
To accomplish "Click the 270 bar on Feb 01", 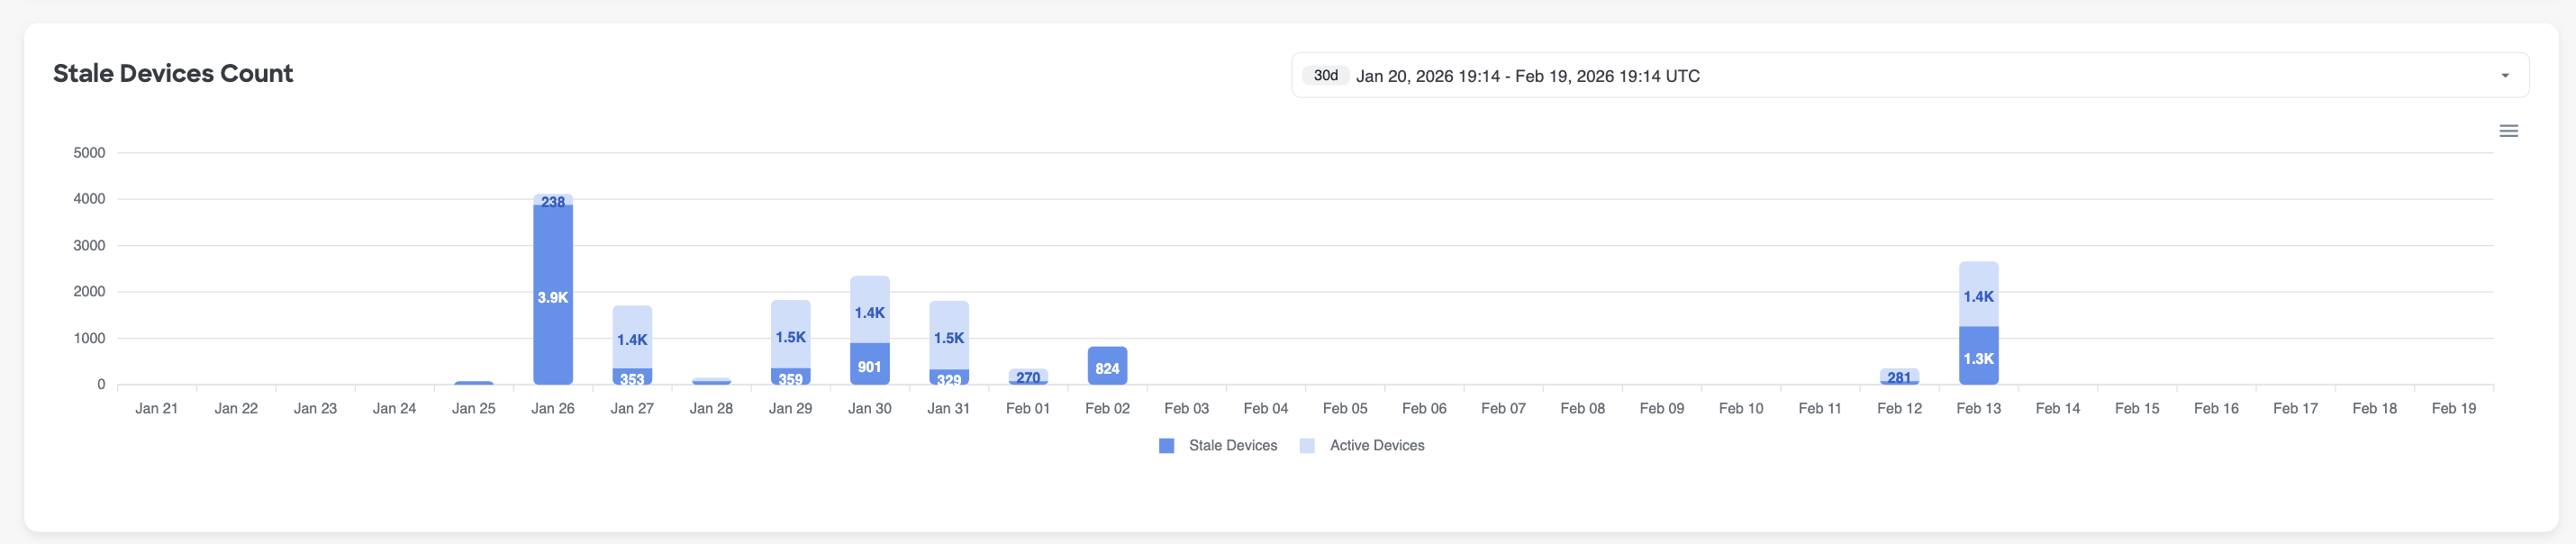I will point(1028,376).
